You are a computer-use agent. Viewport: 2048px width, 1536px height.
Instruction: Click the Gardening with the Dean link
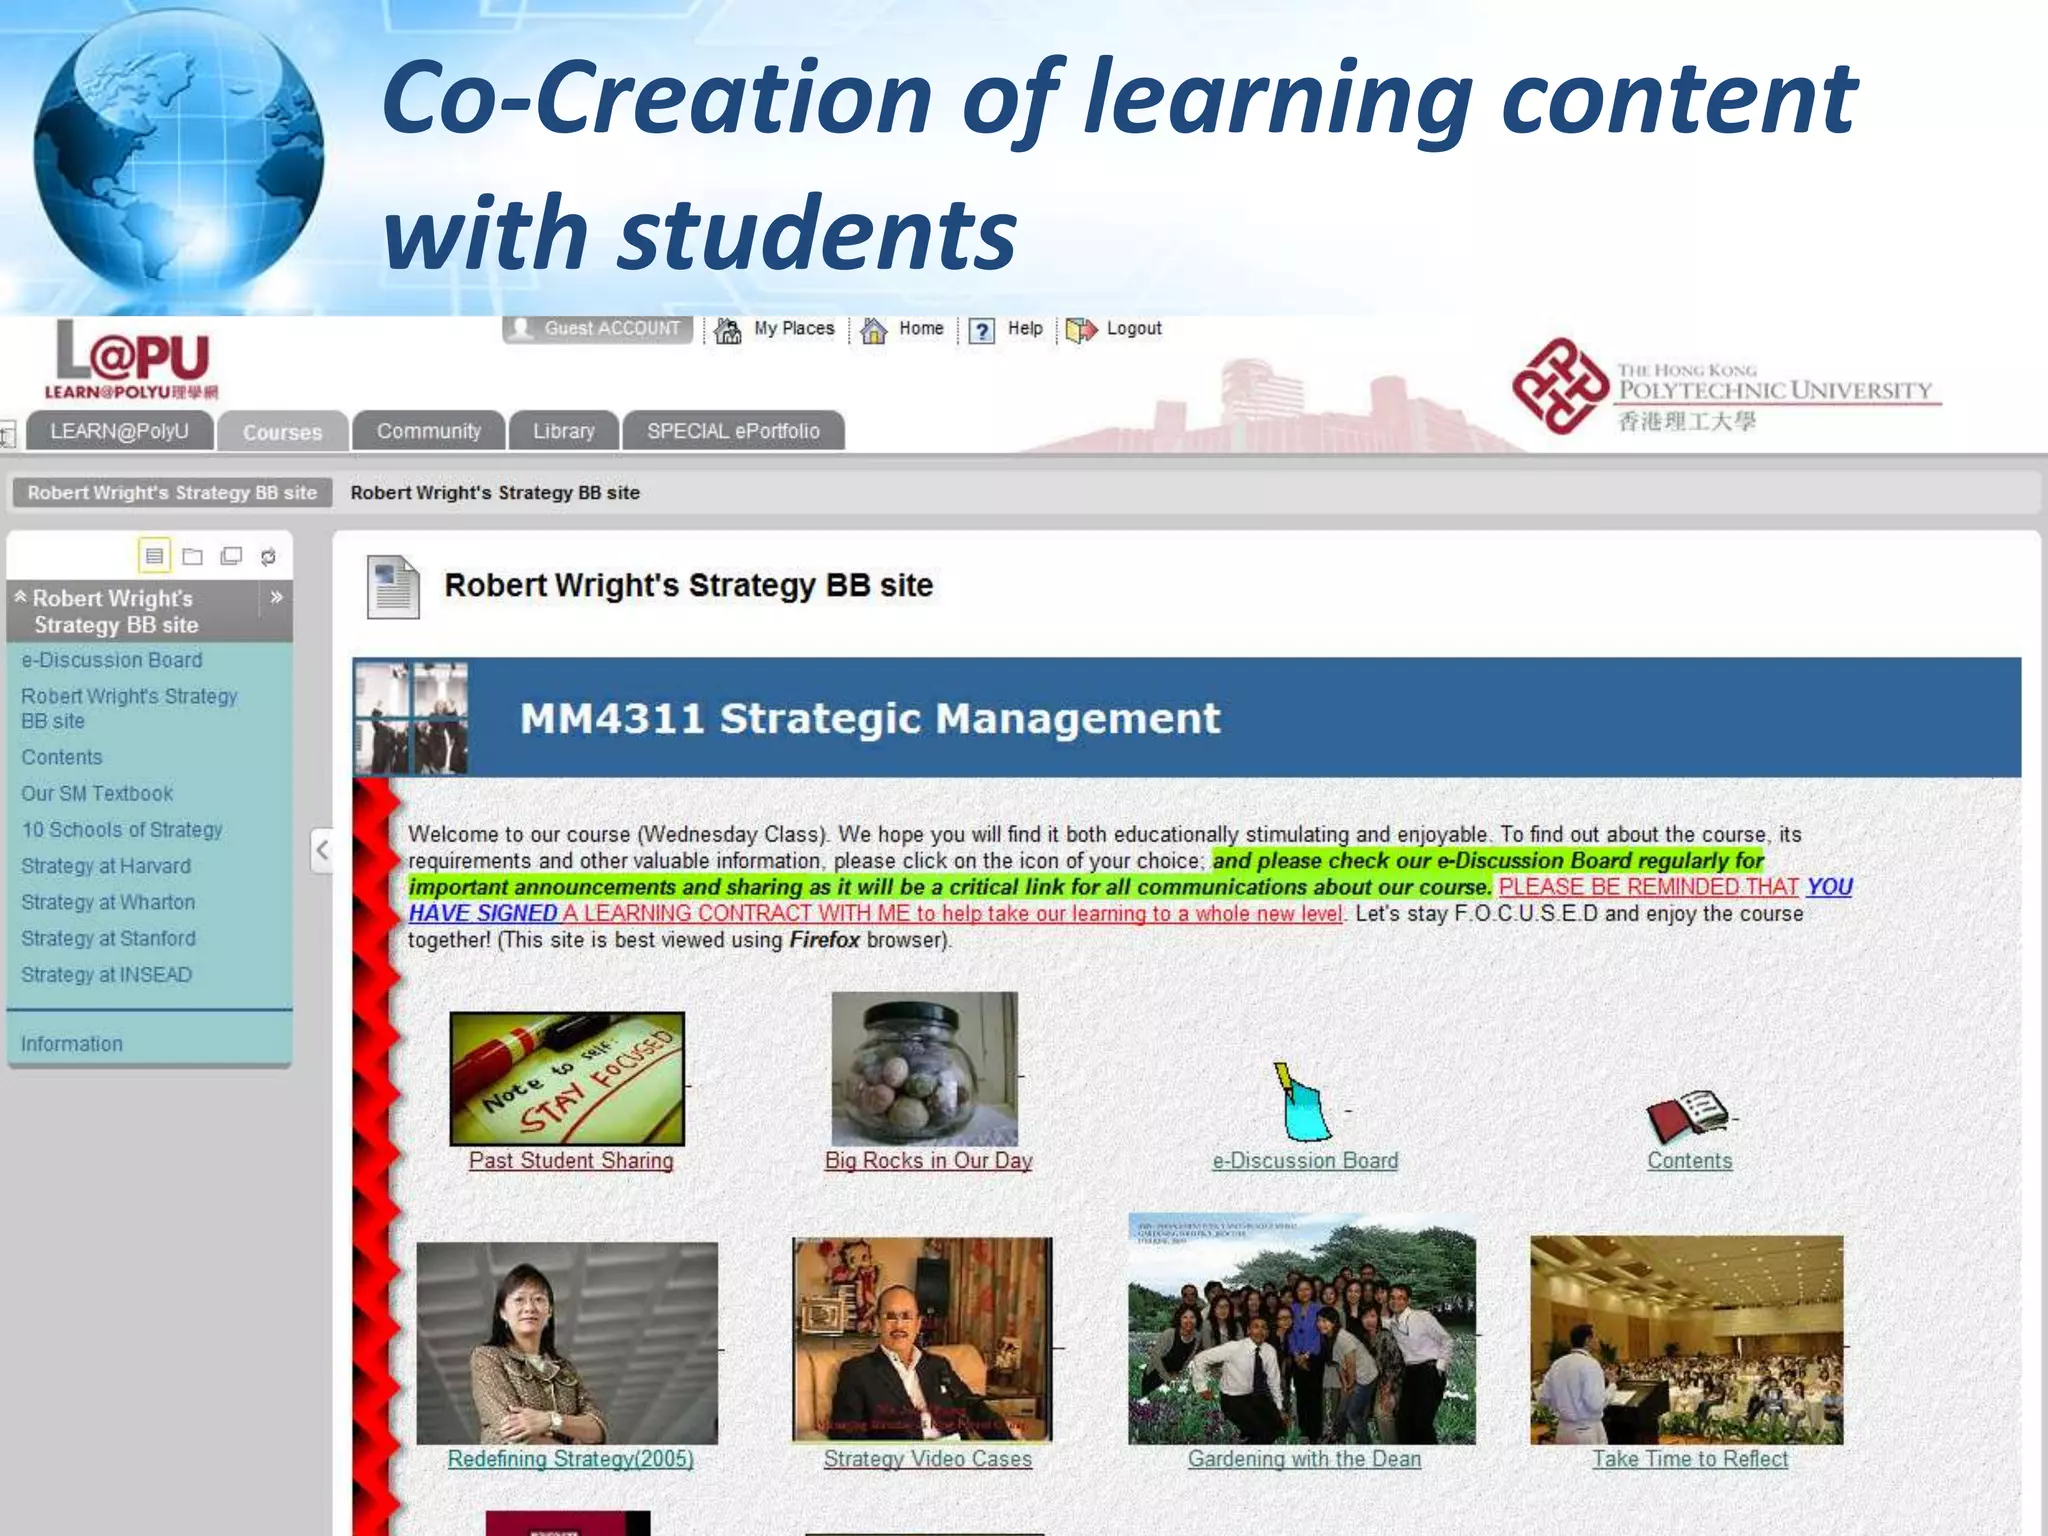coord(1304,1458)
